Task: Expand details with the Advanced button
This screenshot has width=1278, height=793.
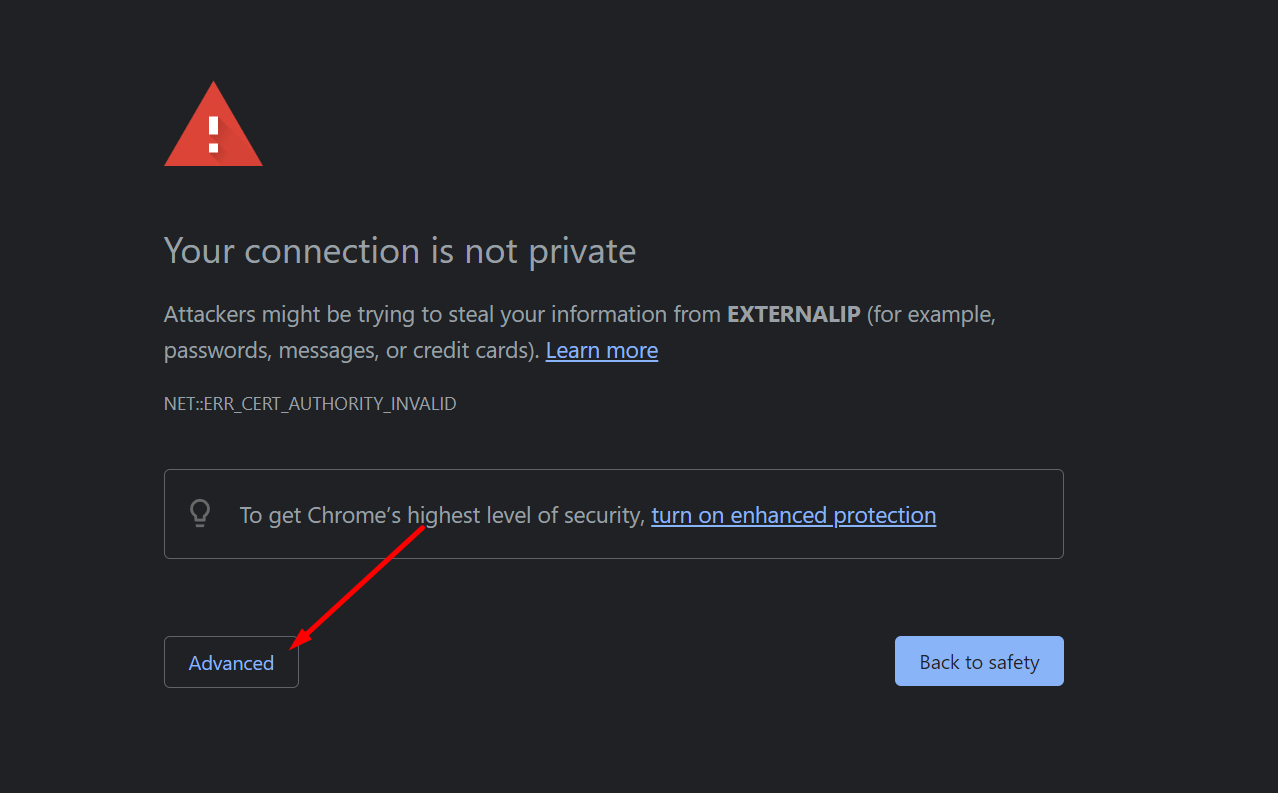Action: coord(231,662)
